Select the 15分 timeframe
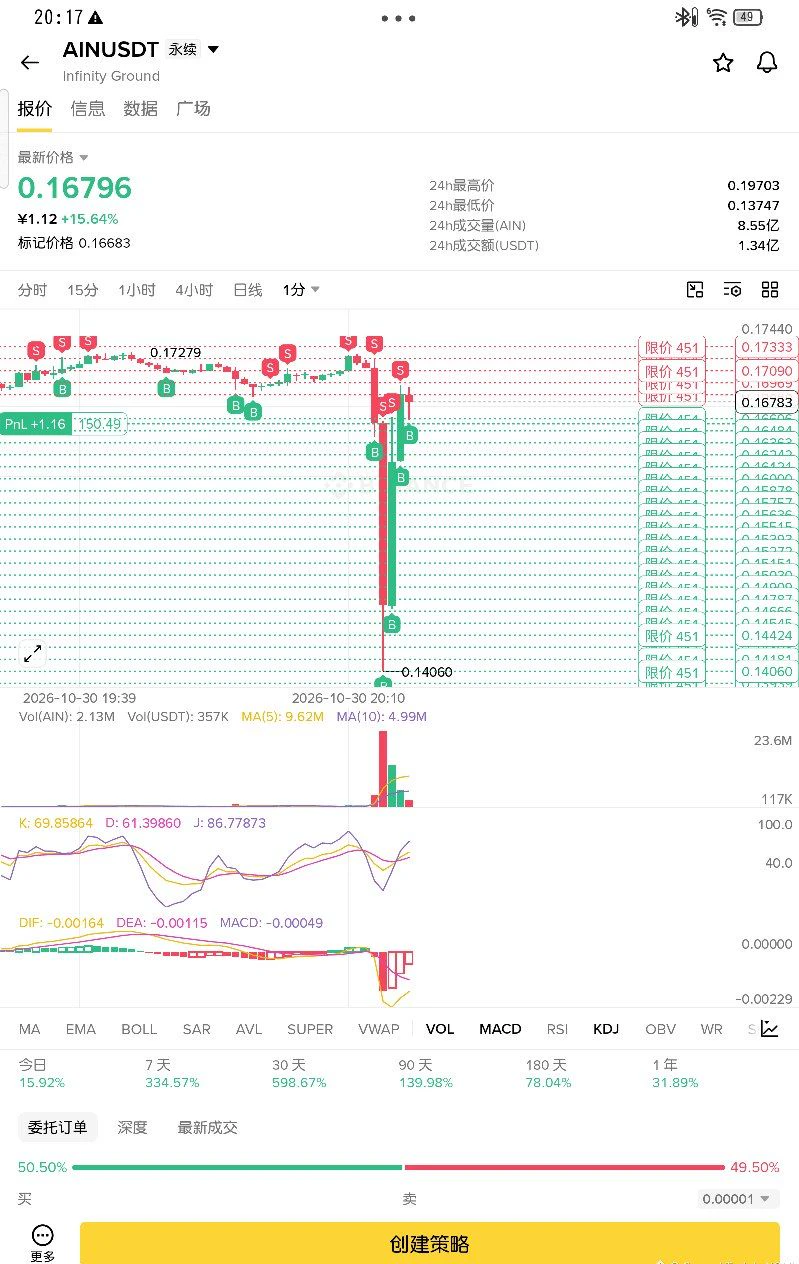The width and height of the screenshot is (799, 1264). (83, 290)
